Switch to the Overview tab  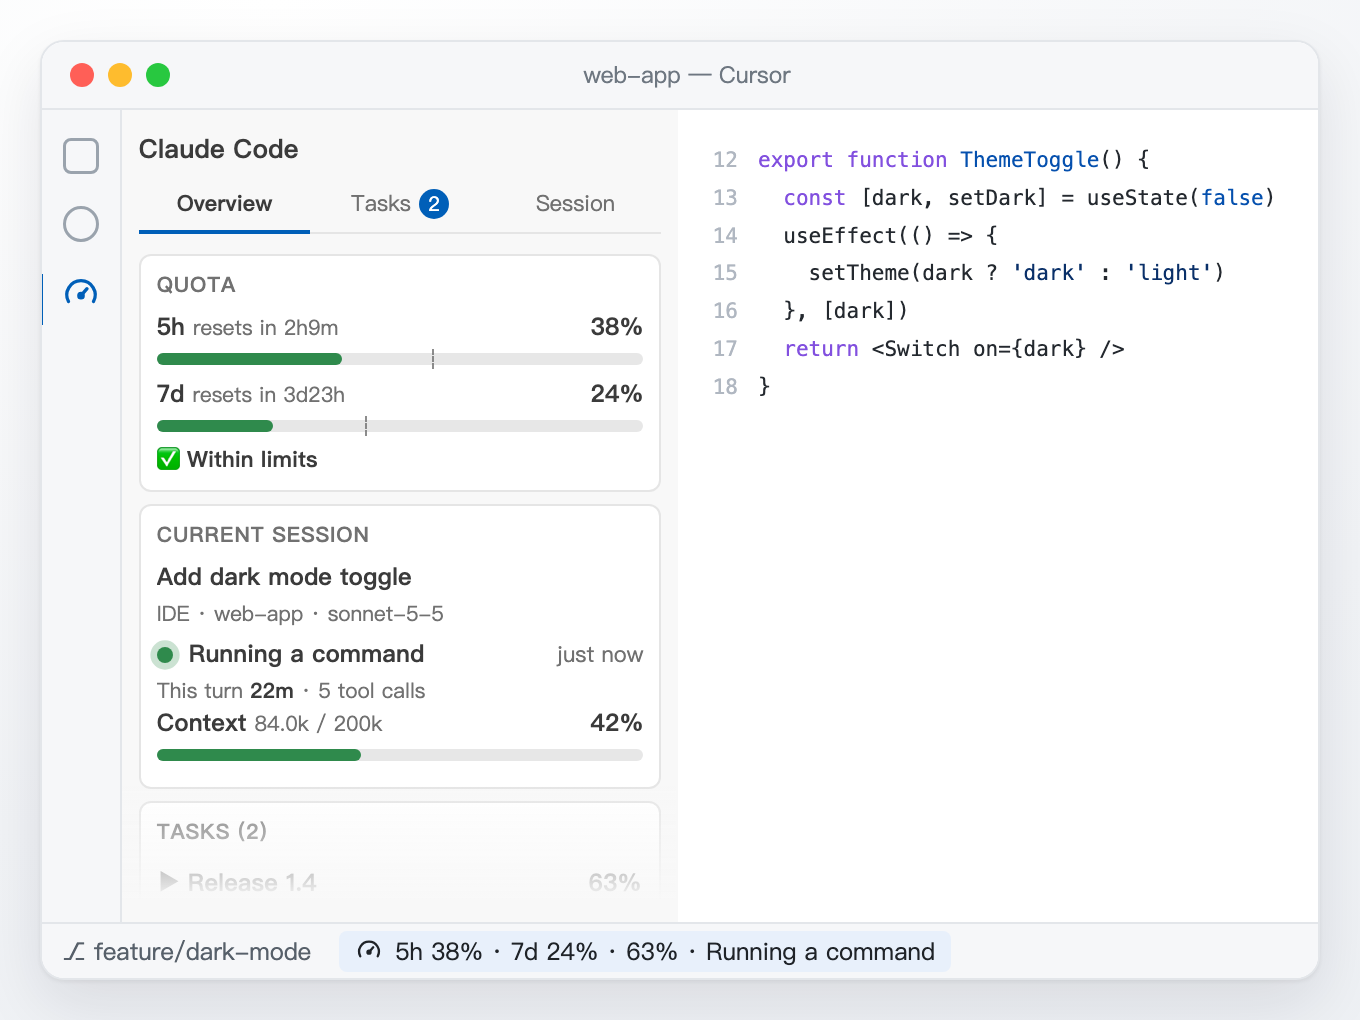224,204
